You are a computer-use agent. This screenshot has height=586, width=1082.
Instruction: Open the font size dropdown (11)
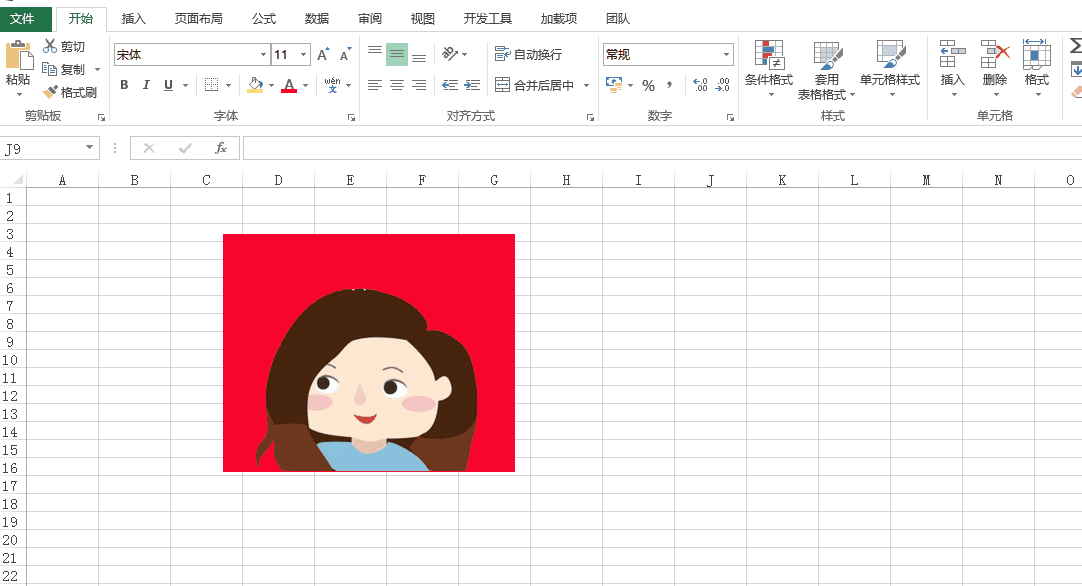pos(303,55)
